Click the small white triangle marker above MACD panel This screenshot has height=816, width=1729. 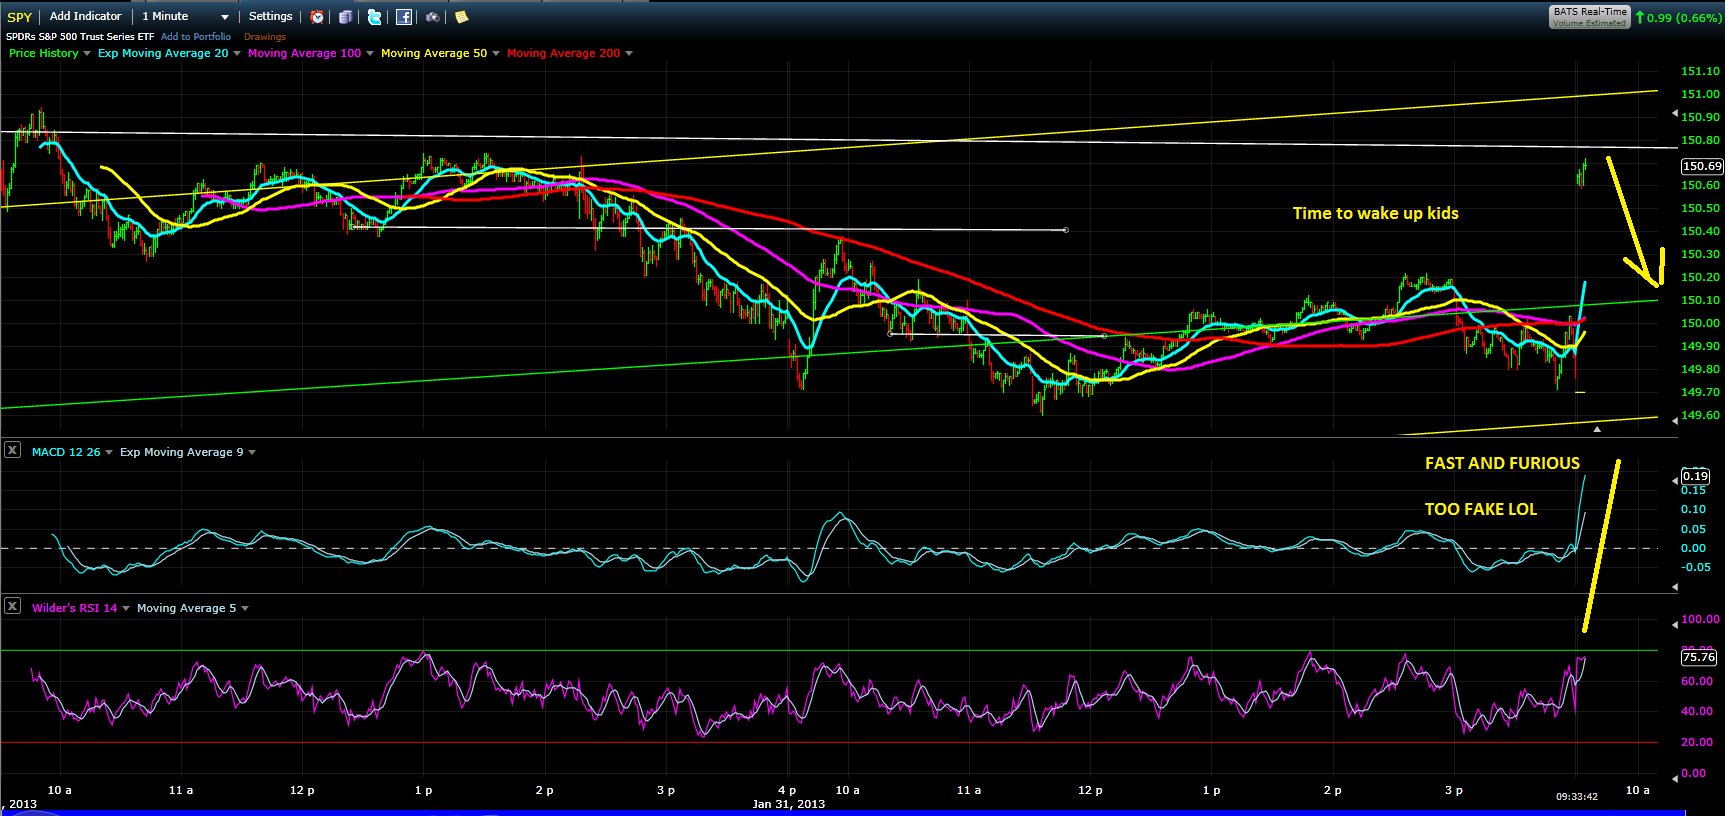tap(1597, 429)
